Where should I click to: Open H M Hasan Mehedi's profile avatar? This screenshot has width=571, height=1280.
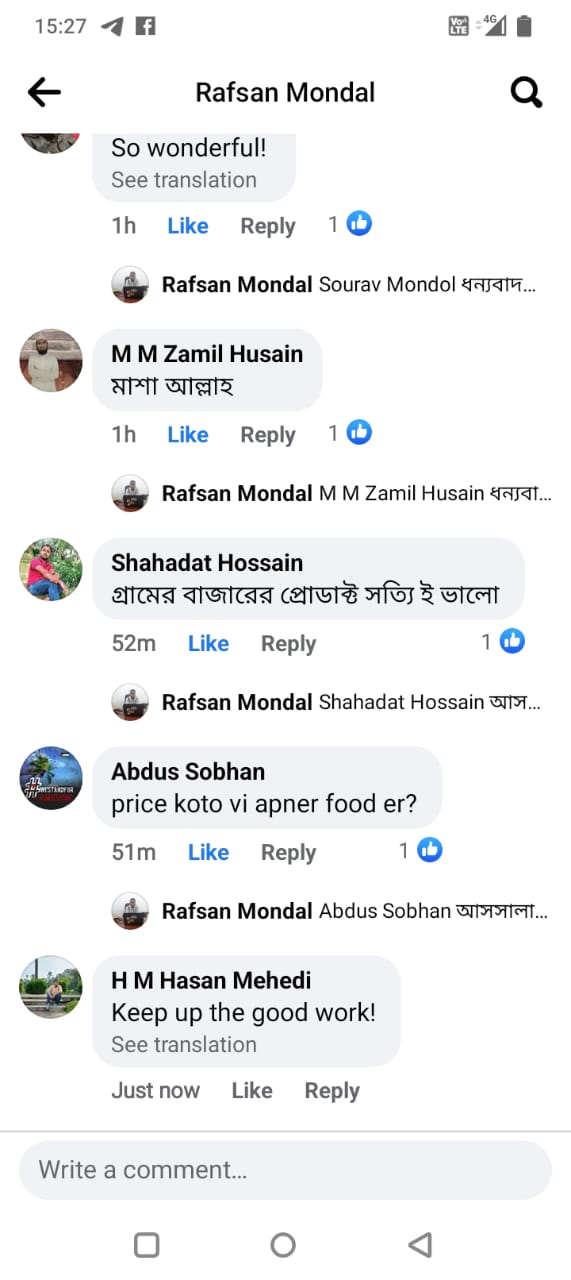(51, 987)
